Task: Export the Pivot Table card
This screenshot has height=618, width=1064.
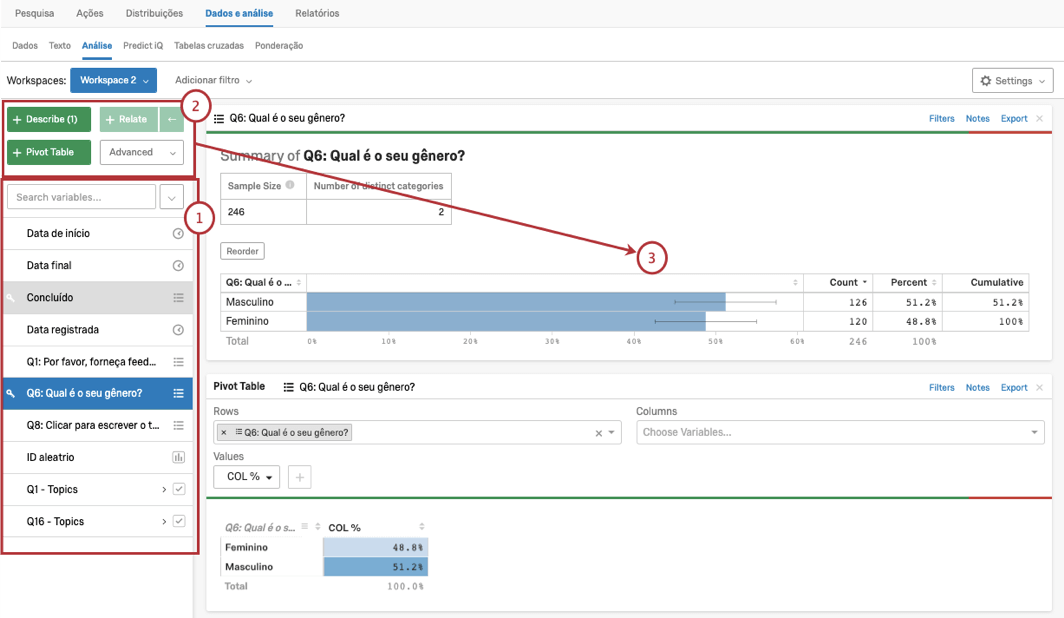Action: point(1014,387)
